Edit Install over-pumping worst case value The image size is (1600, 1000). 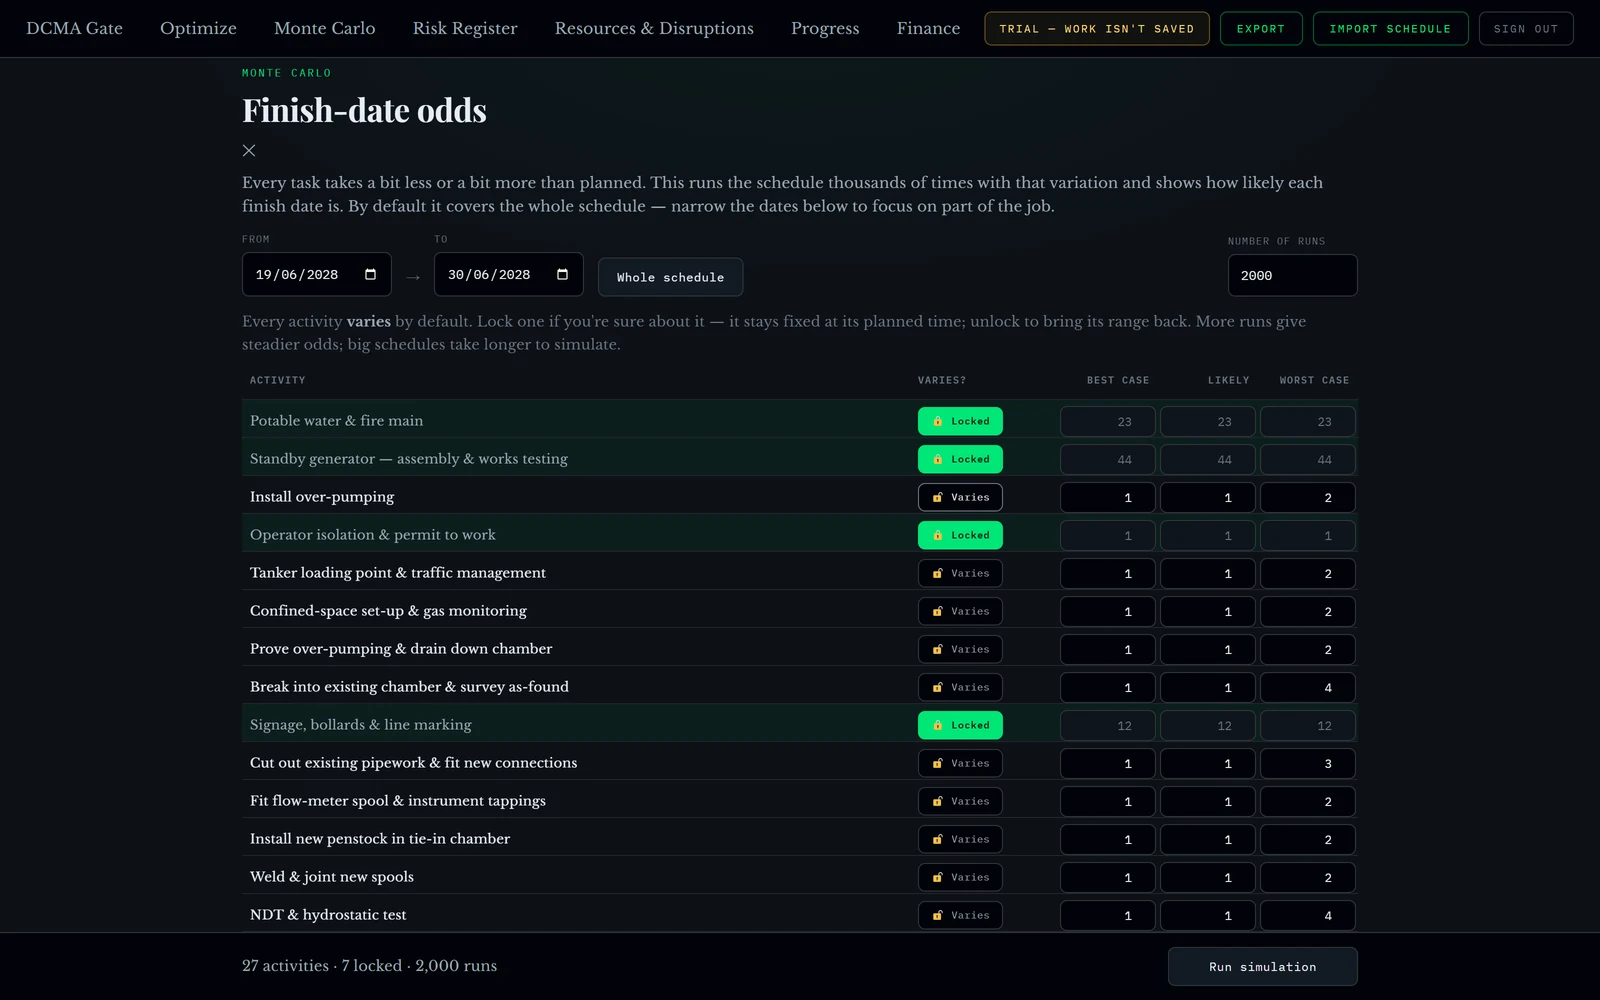point(1308,498)
